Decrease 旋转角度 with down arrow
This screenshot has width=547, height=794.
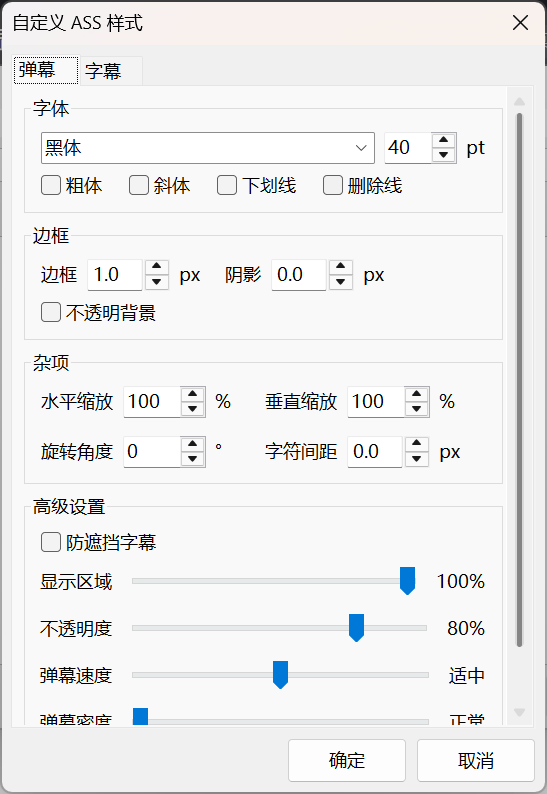pyautogui.click(x=192, y=459)
